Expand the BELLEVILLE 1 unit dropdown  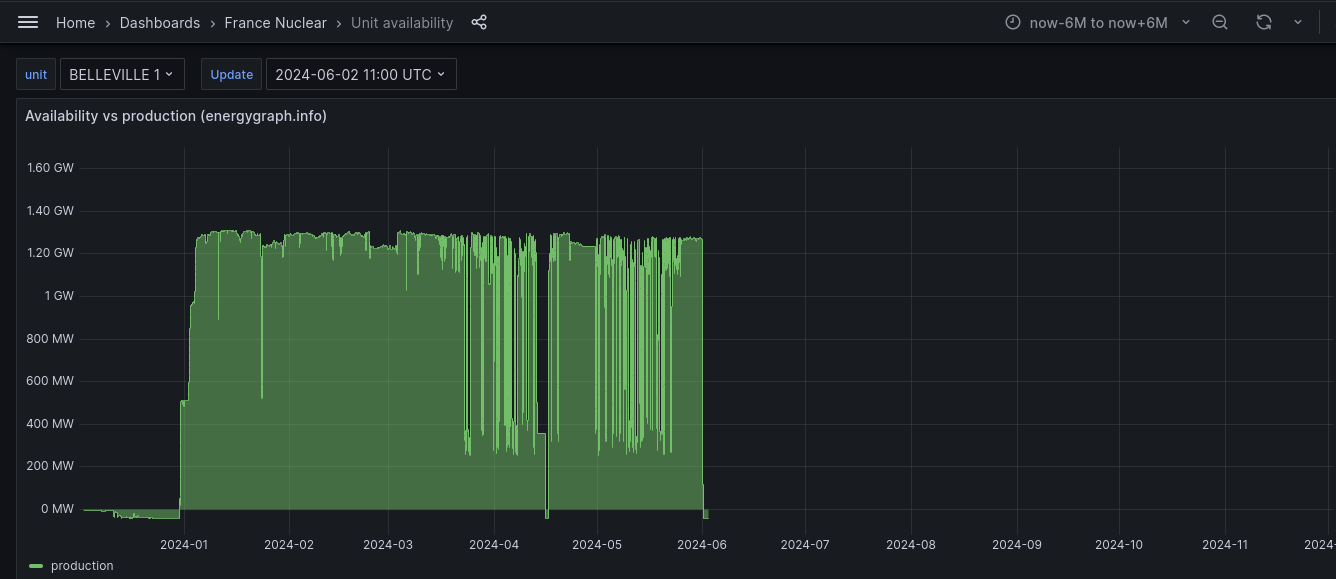[x=122, y=74]
